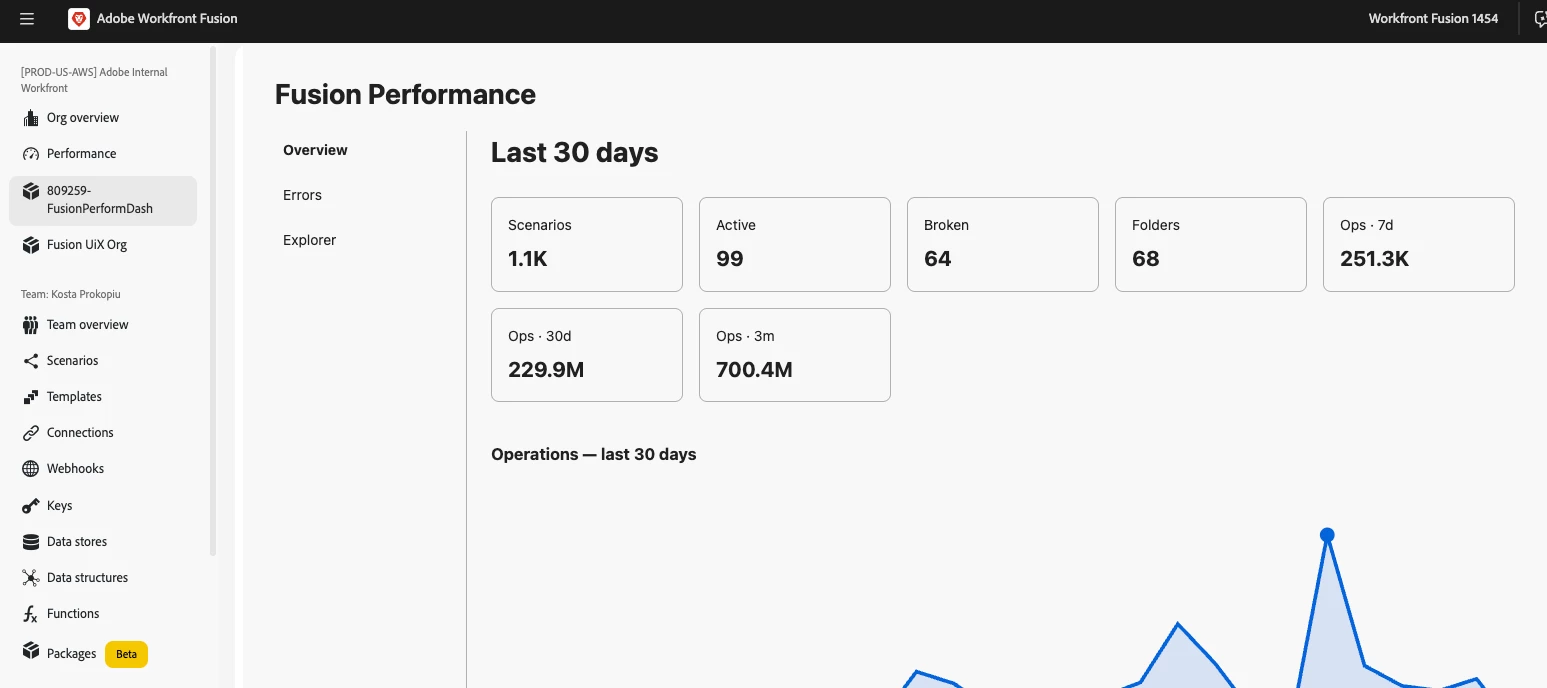This screenshot has width=1547, height=688.
Task: Open the Keys section
Action: (x=59, y=506)
